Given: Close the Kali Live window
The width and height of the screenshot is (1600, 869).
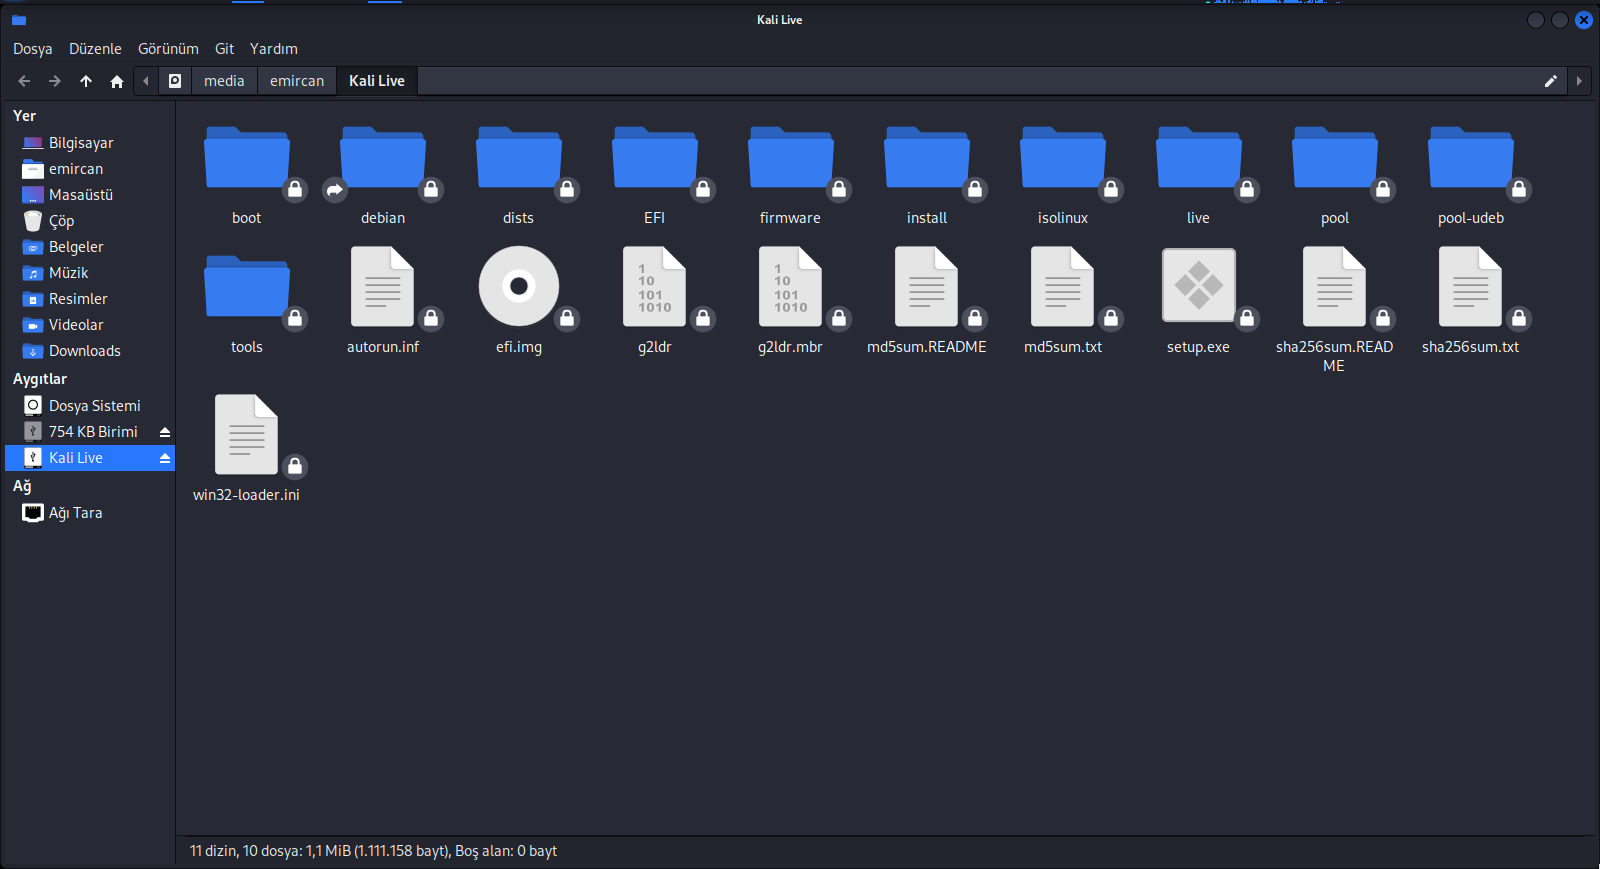Looking at the screenshot, I should 1584,20.
